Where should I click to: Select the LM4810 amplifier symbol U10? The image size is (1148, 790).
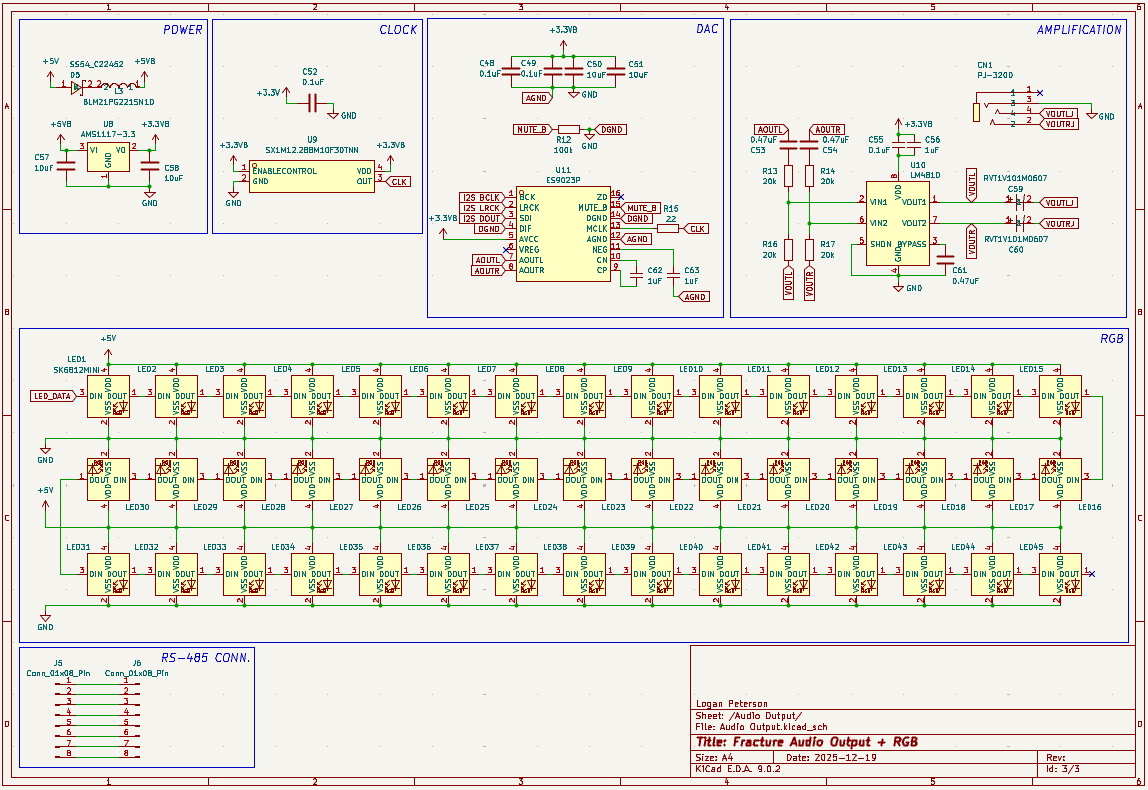click(x=897, y=223)
